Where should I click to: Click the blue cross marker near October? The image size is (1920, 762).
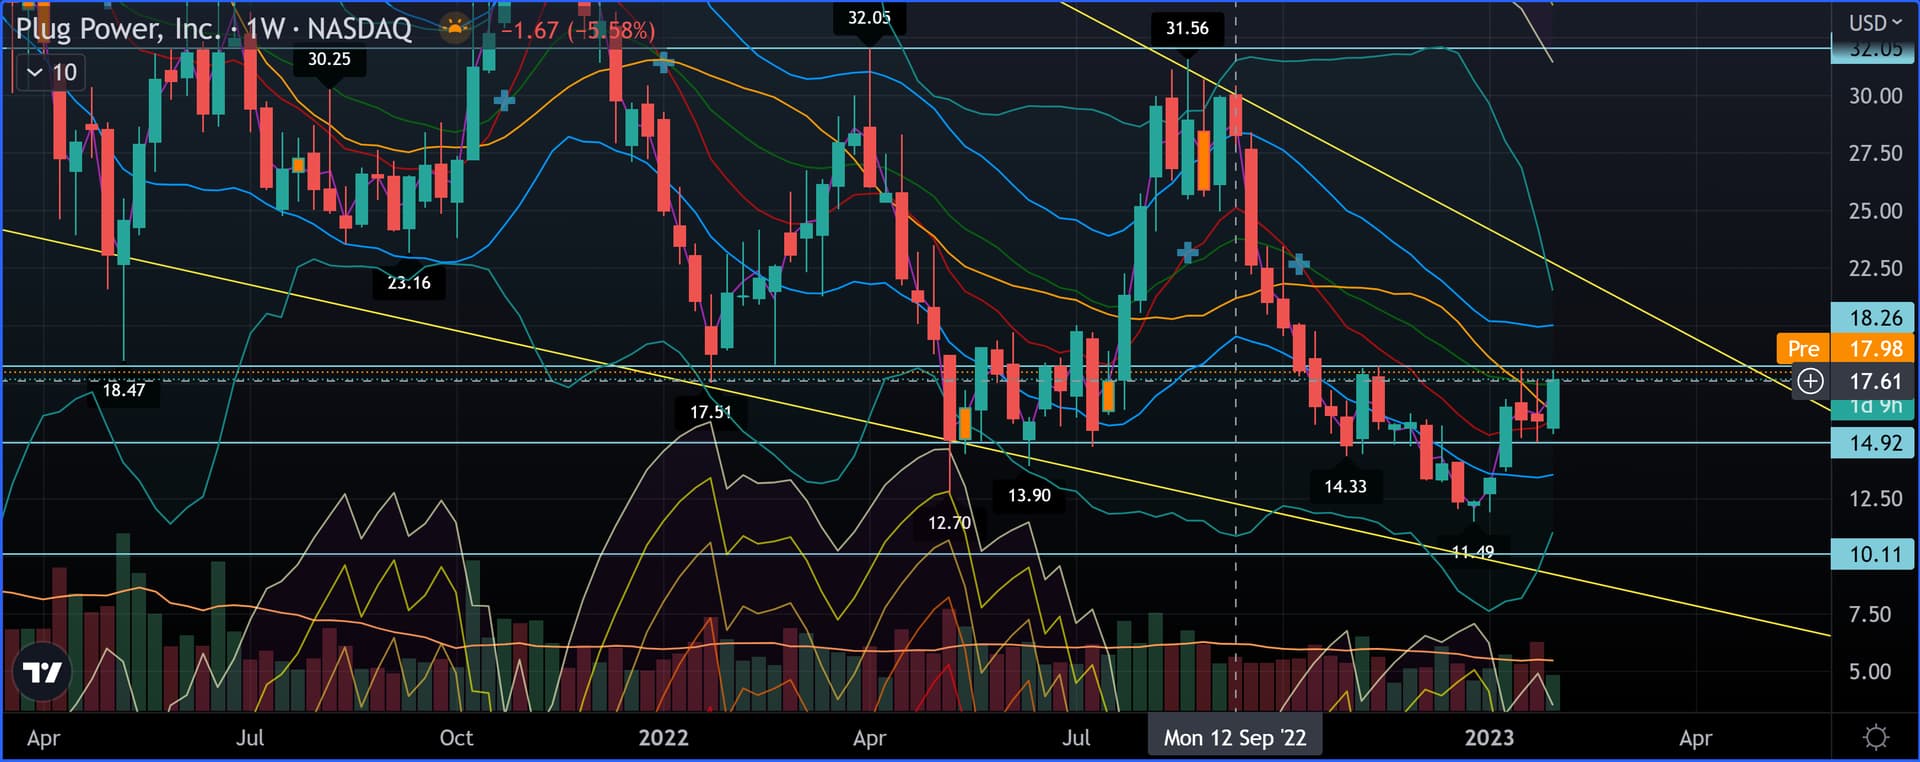(x=504, y=100)
